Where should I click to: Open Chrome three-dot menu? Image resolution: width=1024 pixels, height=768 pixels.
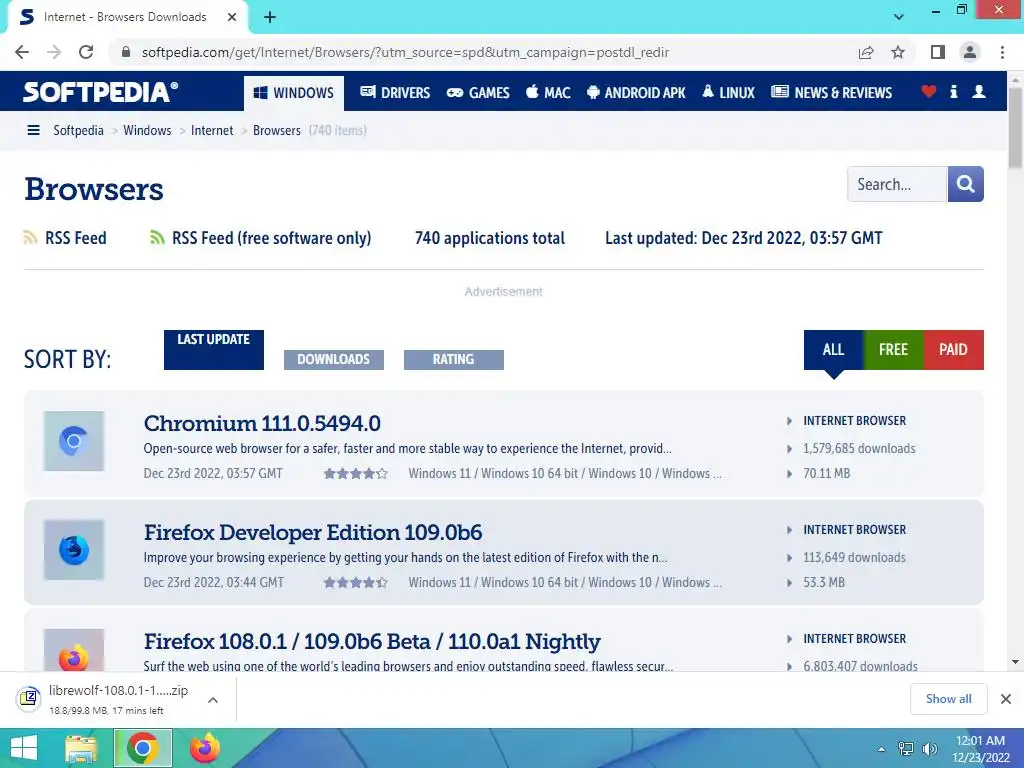coord(1002,52)
